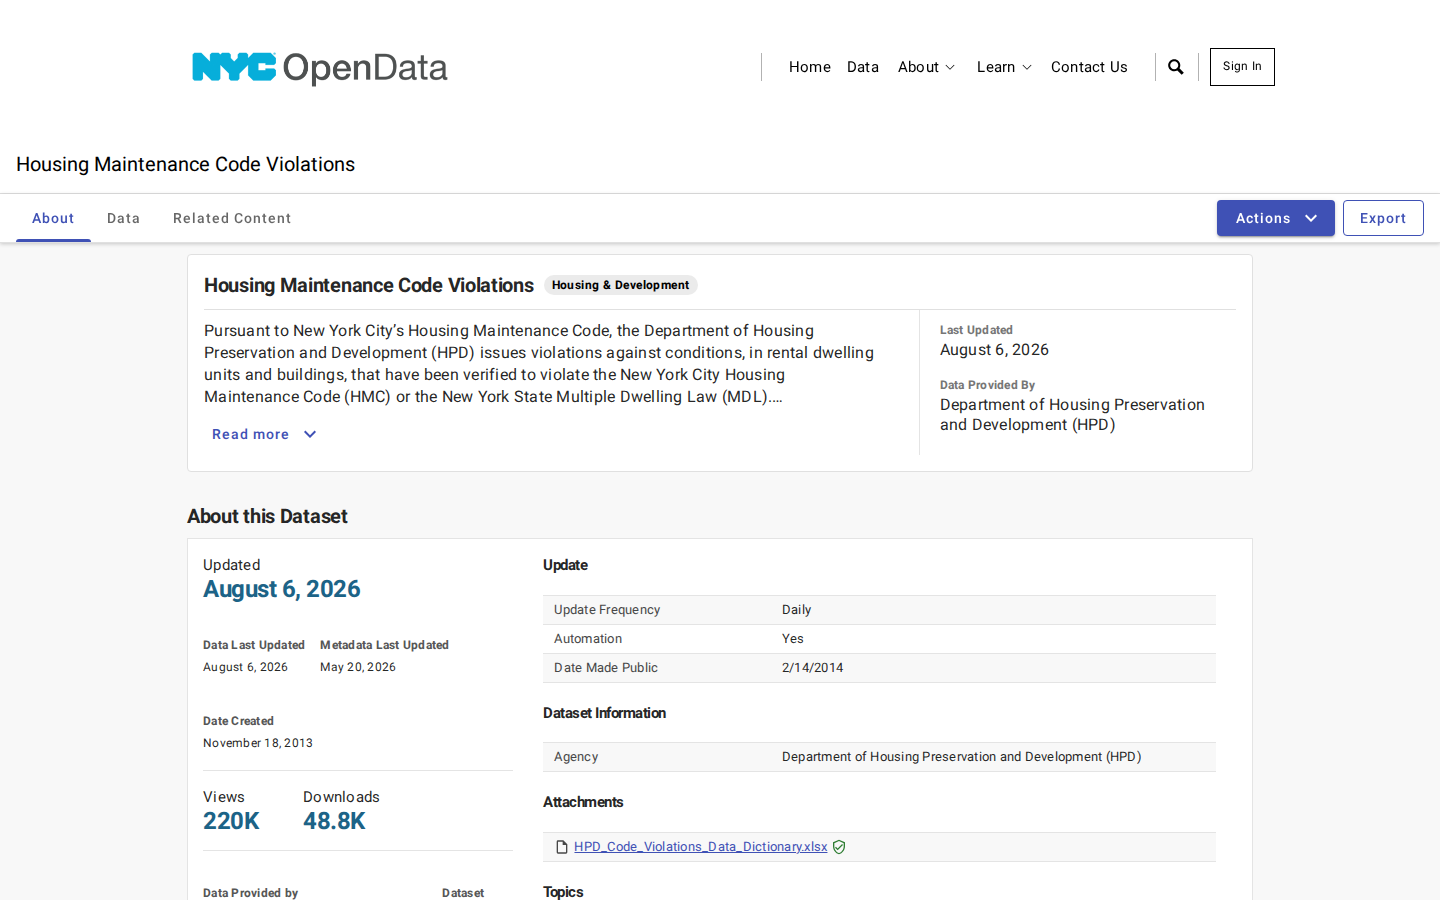Select the 220K views count

click(x=231, y=821)
